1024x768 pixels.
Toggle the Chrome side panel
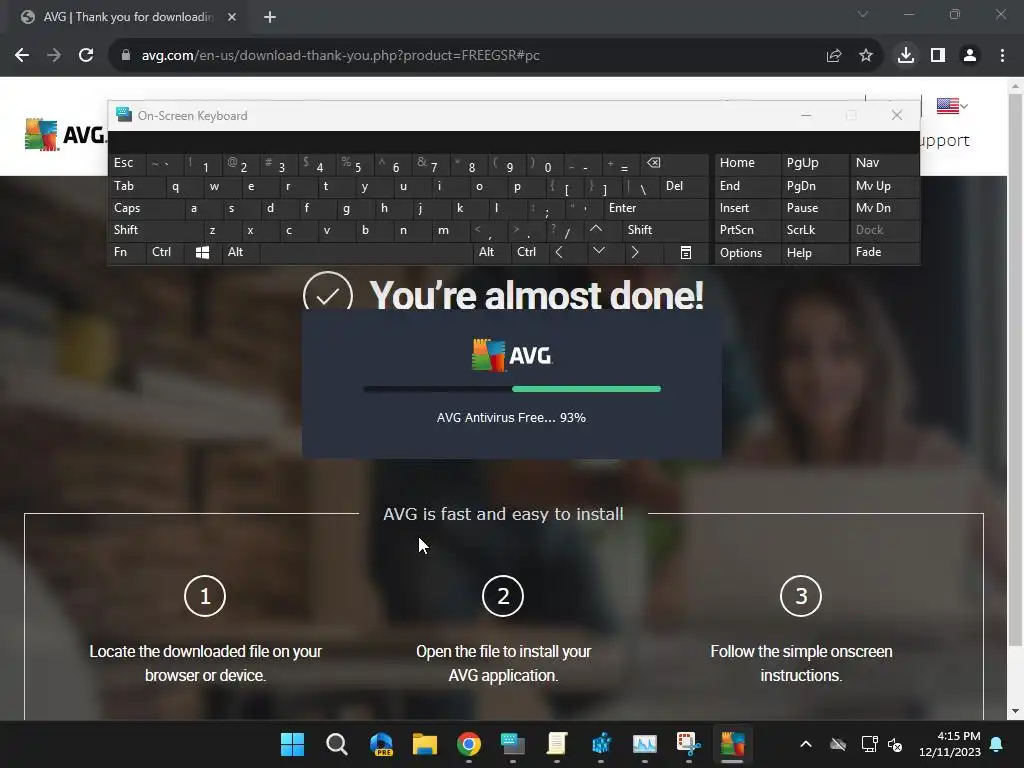click(x=938, y=56)
